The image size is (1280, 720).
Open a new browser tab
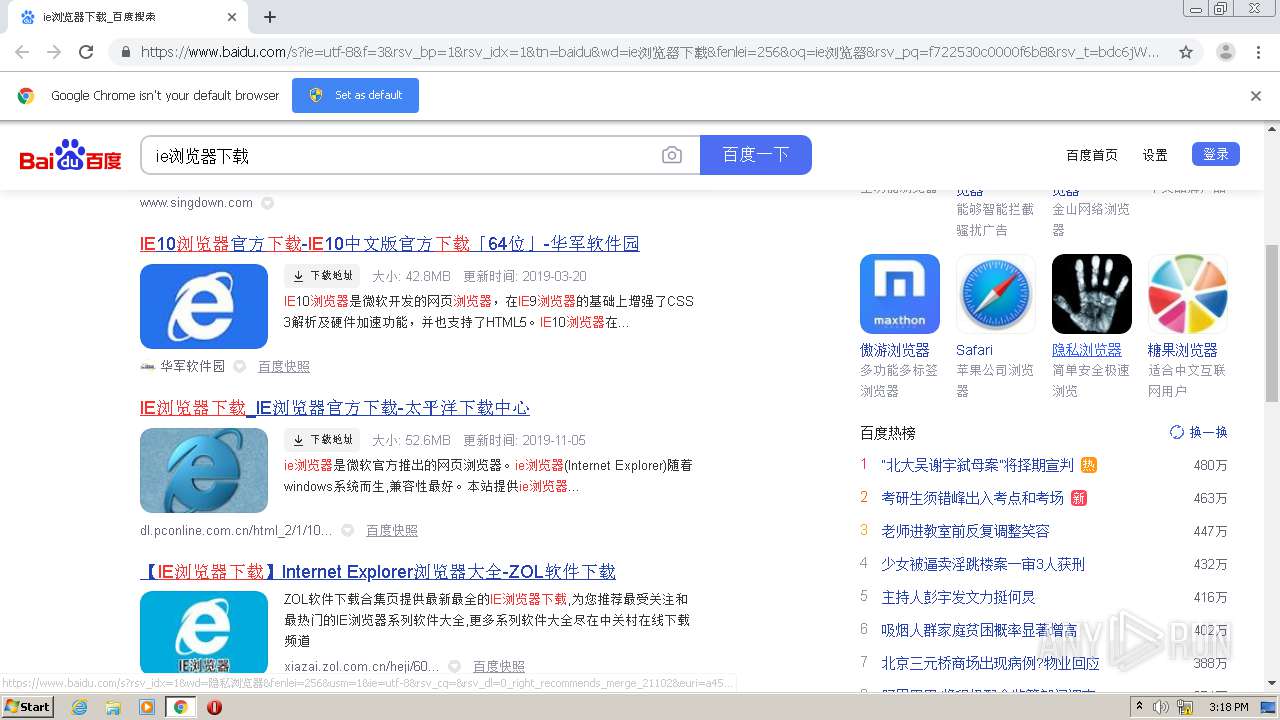(x=270, y=17)
